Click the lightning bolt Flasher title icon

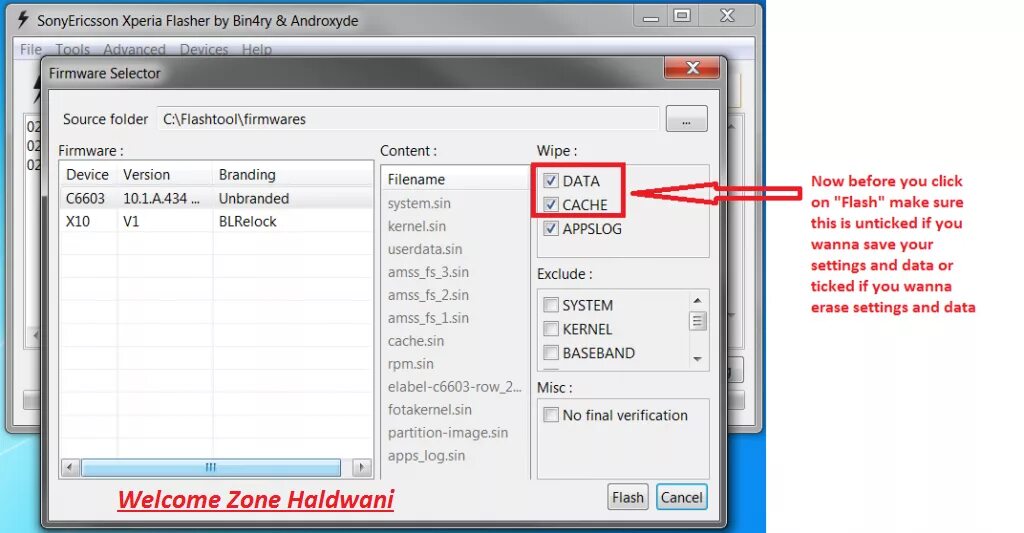pyautogui.click(x=23, y=20)
